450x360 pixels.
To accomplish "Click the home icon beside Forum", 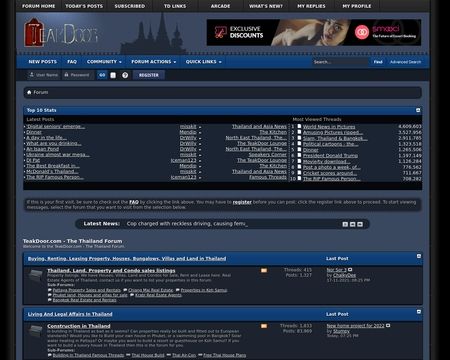I will coord(29,92).
